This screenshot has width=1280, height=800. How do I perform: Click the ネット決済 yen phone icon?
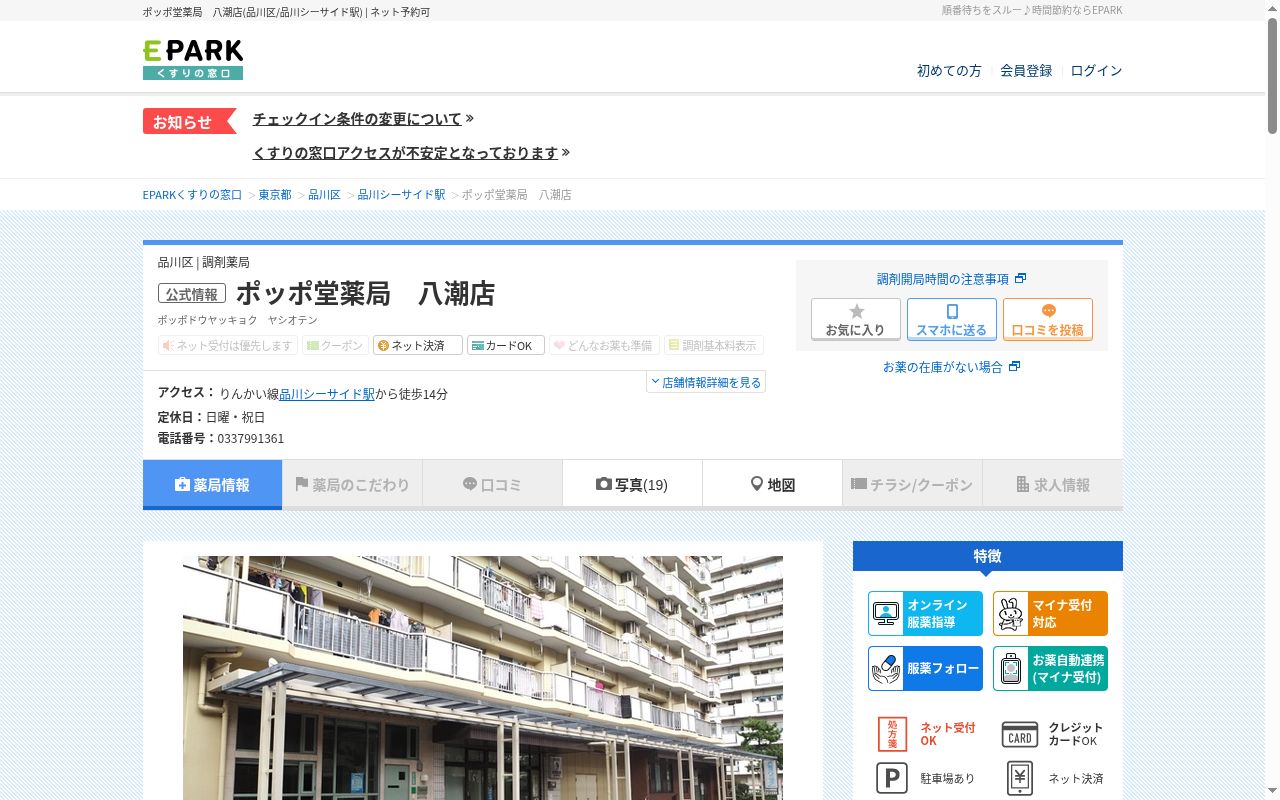tap(1019, 778)
